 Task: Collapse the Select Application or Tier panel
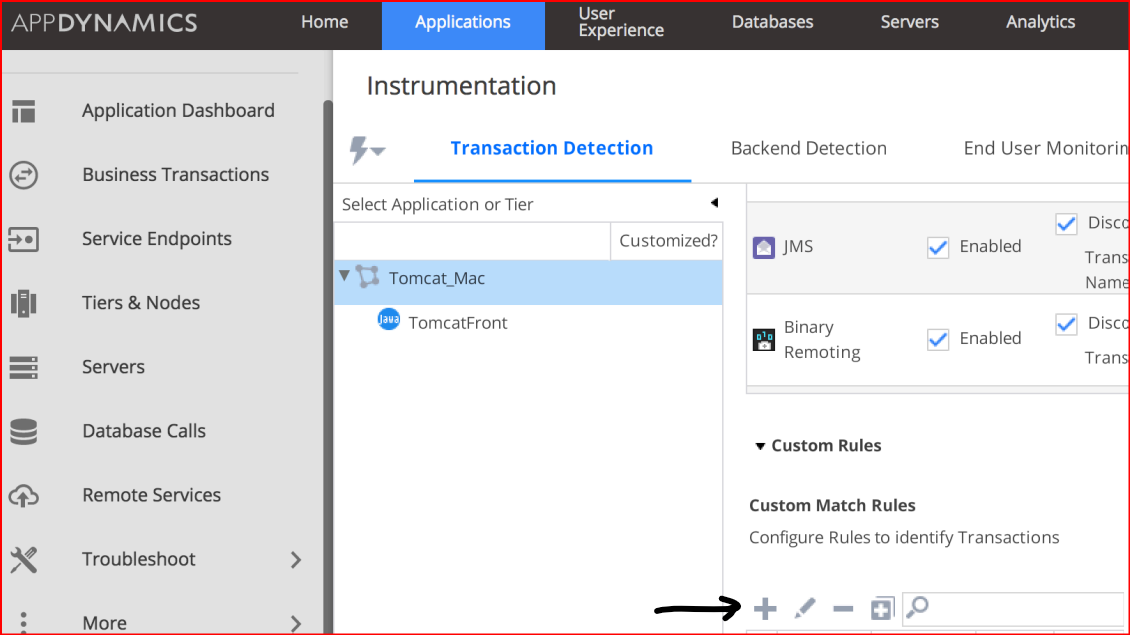point(714,203)
